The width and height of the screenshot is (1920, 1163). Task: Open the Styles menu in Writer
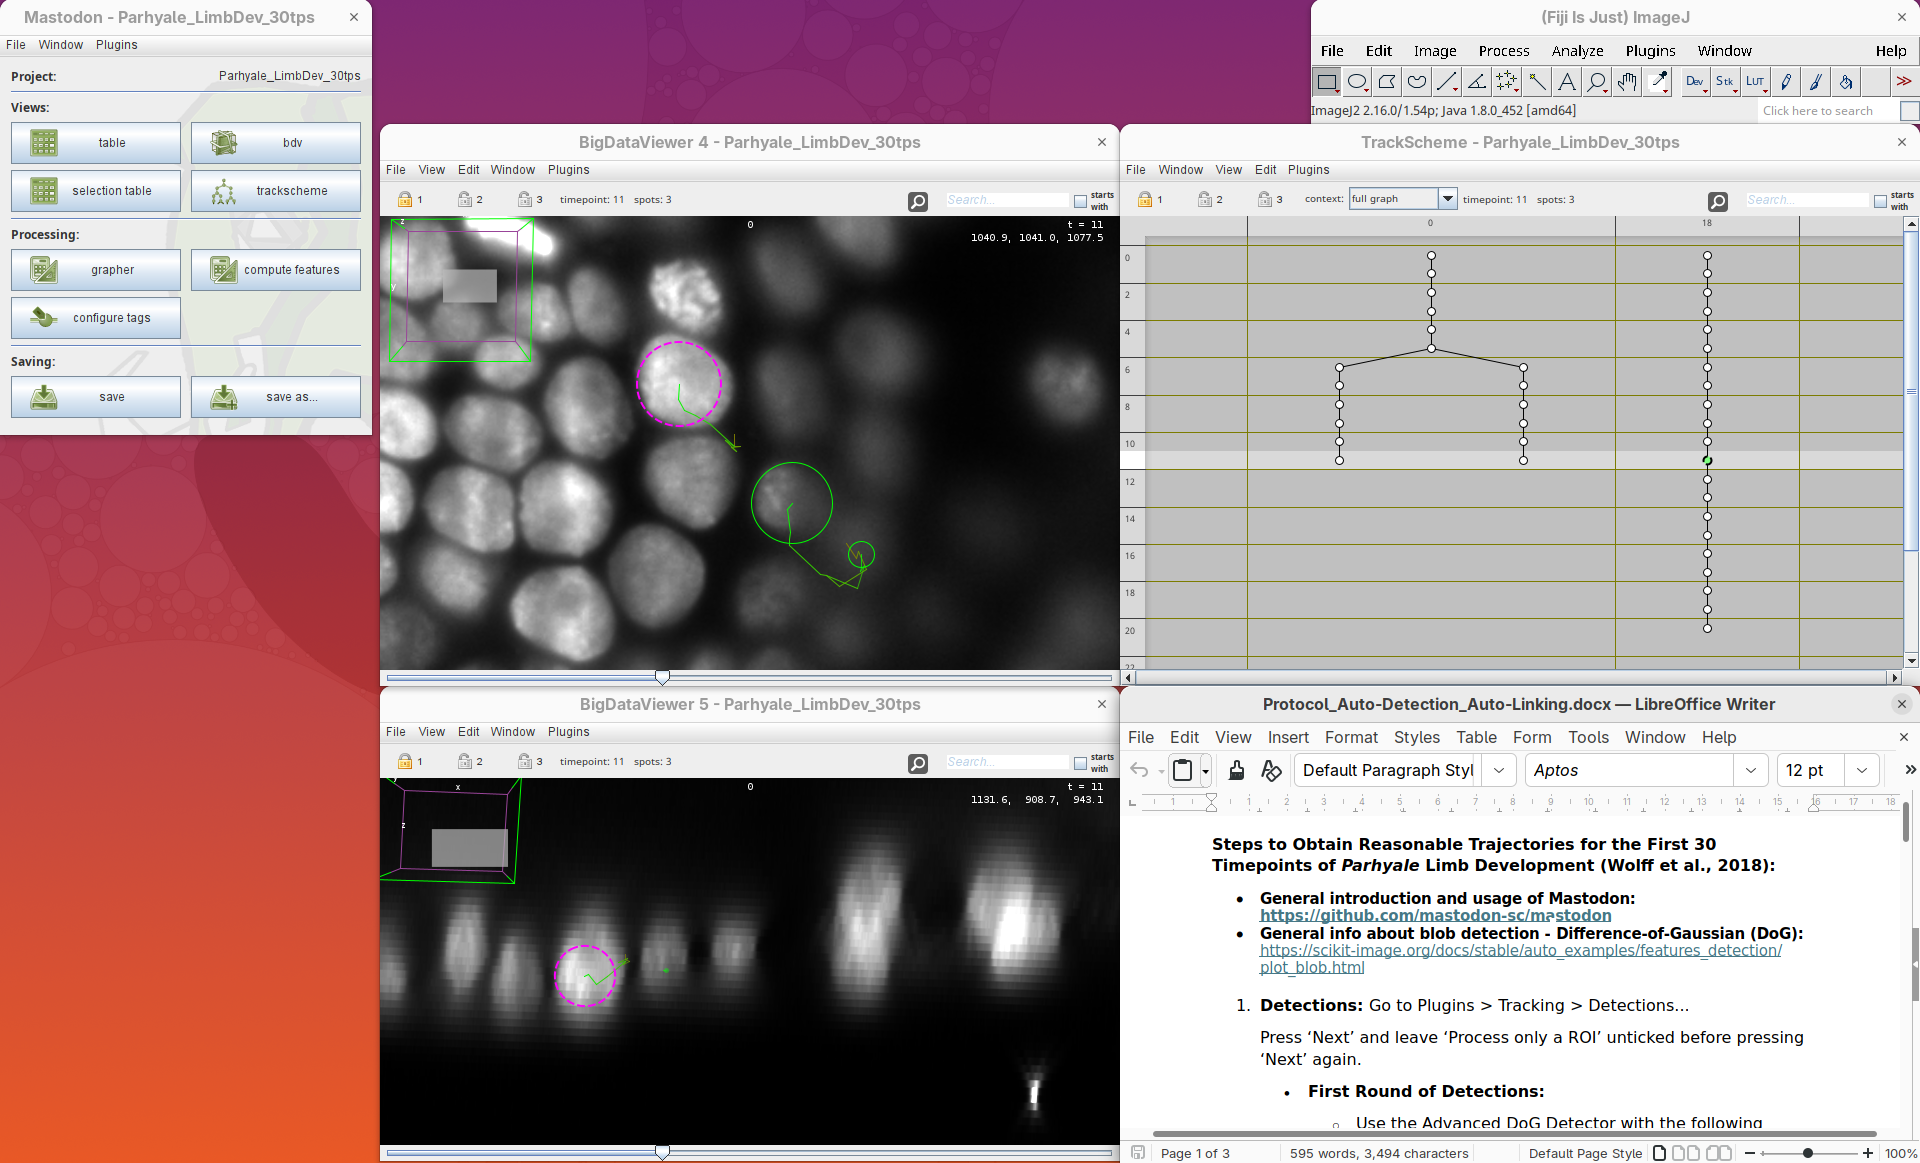click(x=1416, y=737)
